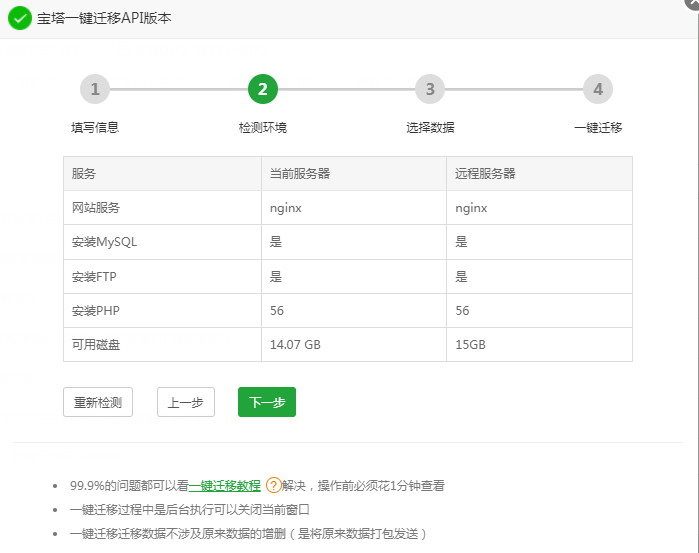
Task: Click the remote server 15GB cell
Action: tap(470, 344)
